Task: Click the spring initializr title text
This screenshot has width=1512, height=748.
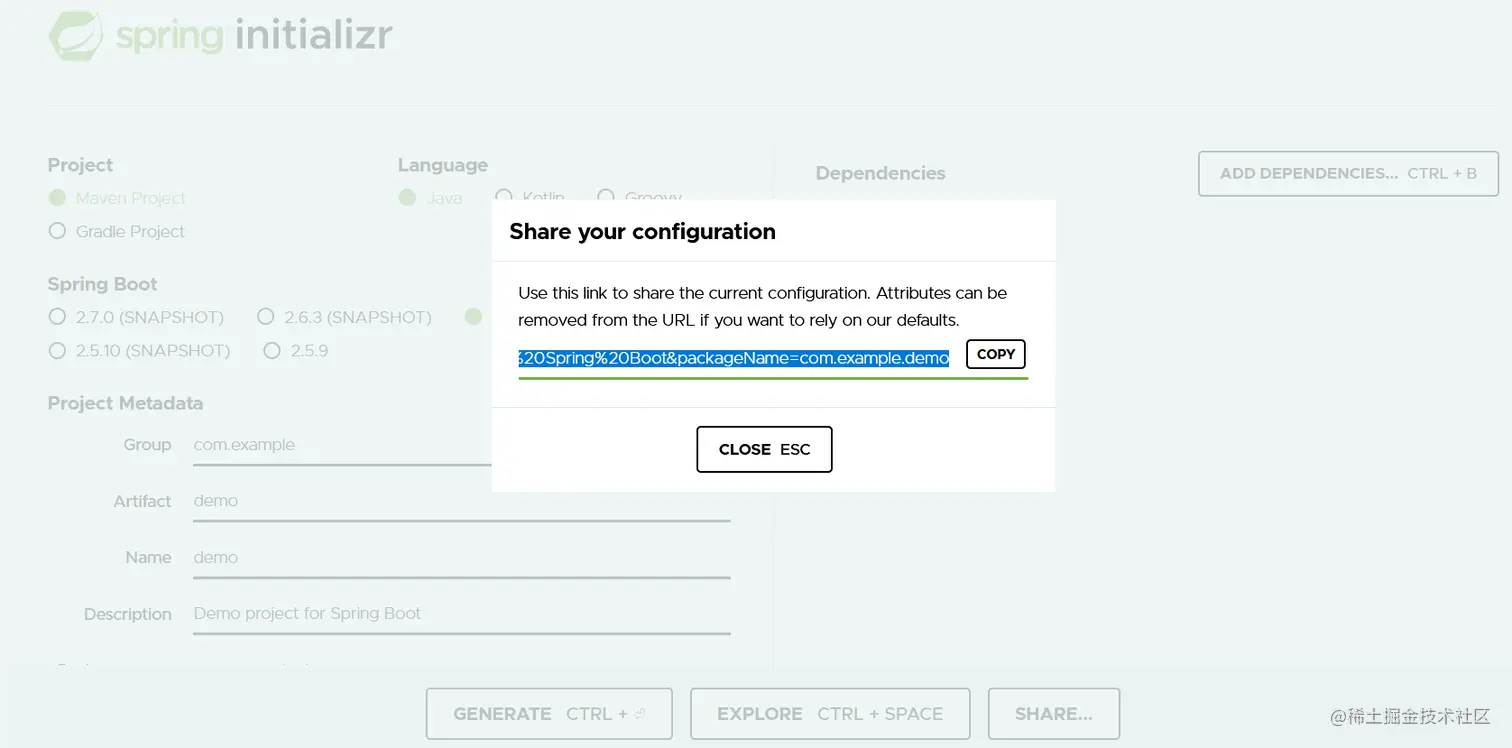Action: (x=254, y=36)
